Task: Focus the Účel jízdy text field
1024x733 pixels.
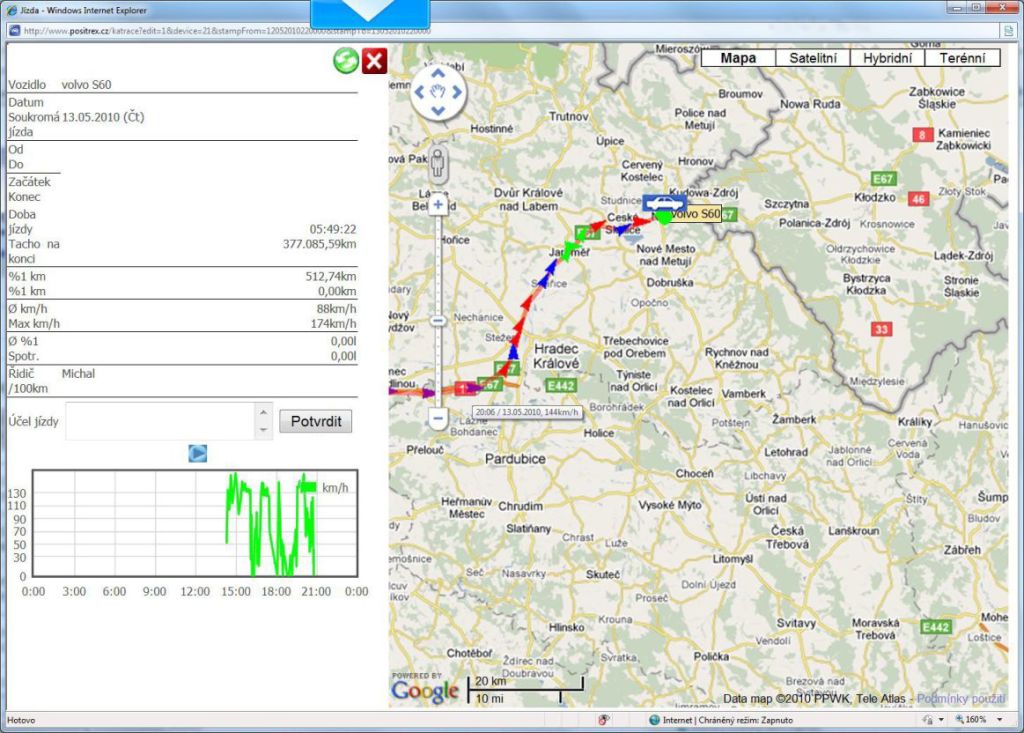Action: point(160,421)
